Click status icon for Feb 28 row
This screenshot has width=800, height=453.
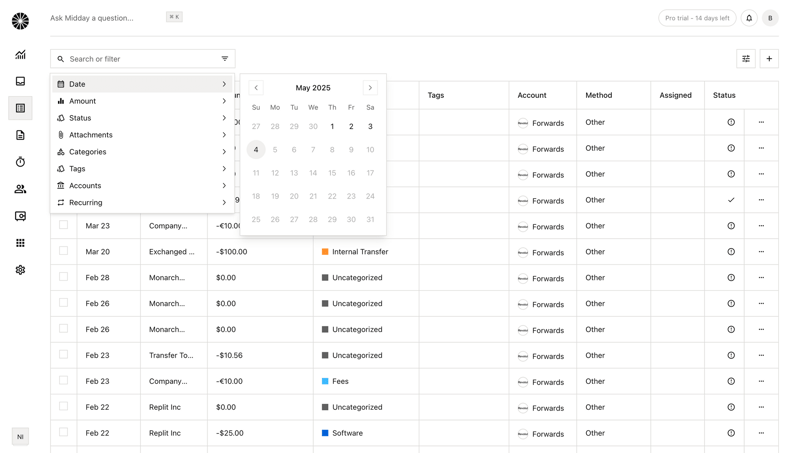(x=731, y=278)
